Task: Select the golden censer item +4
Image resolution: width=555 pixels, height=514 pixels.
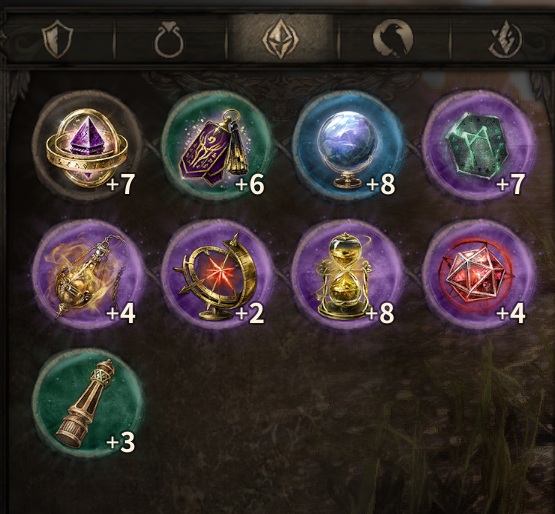Action: (x=87, y=275)
